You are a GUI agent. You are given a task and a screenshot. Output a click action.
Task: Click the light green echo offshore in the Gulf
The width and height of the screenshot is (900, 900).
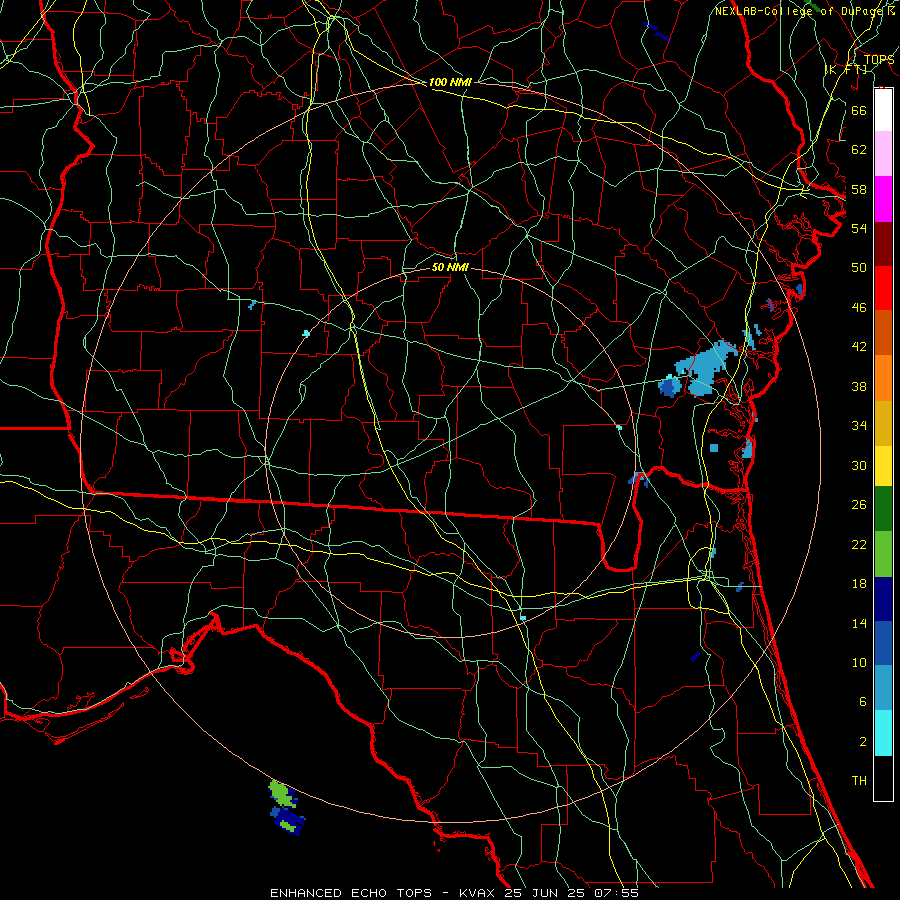280,793
